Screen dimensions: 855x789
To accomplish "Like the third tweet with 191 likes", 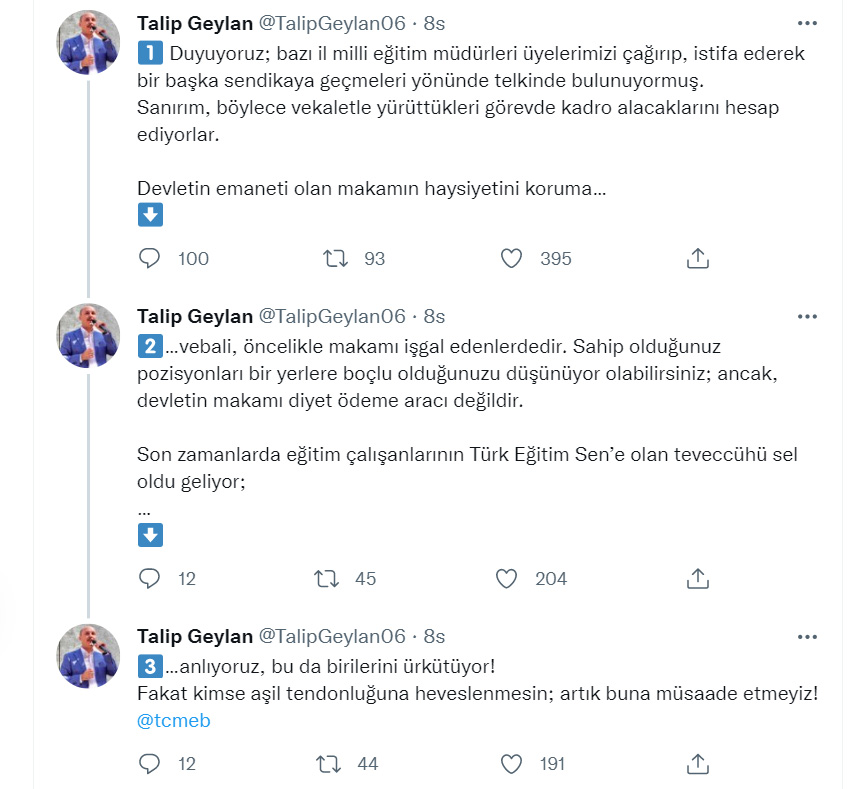I will pyautogui.click(x=511, y=764).
